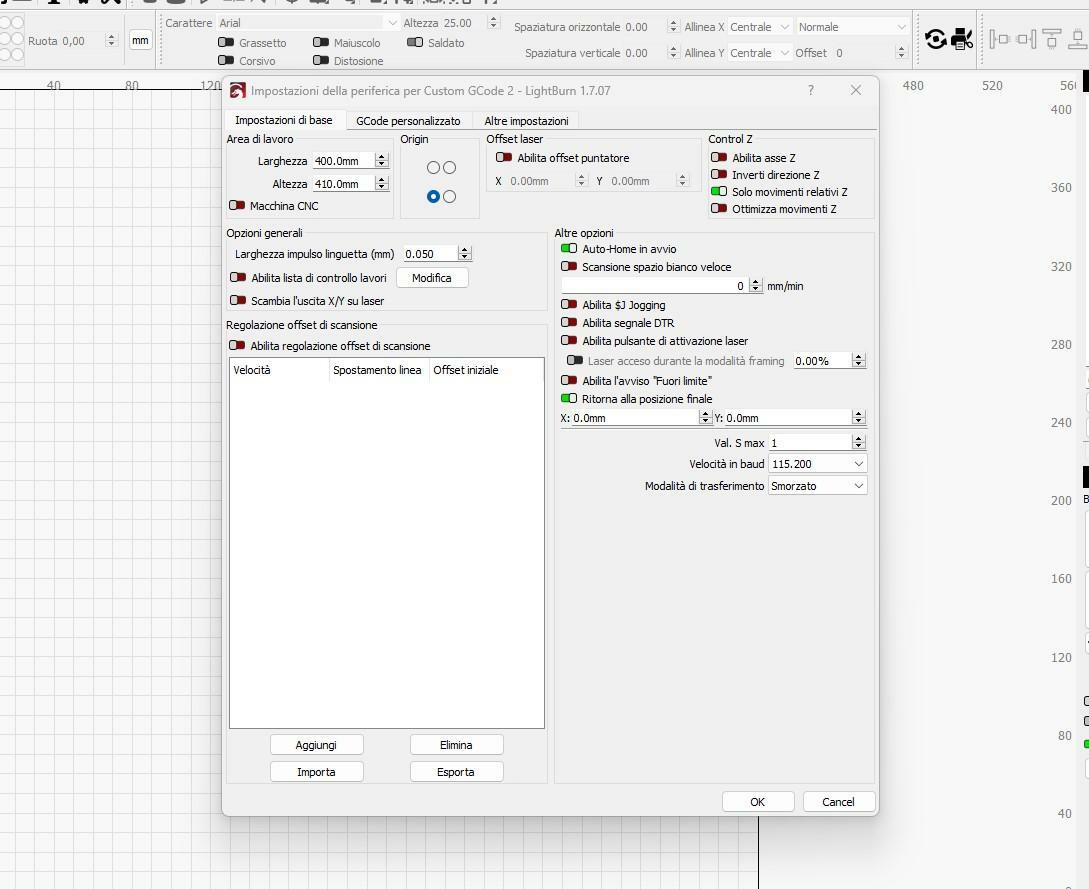Expand the Modalità di trasferimento dropdown

point(817,486)
